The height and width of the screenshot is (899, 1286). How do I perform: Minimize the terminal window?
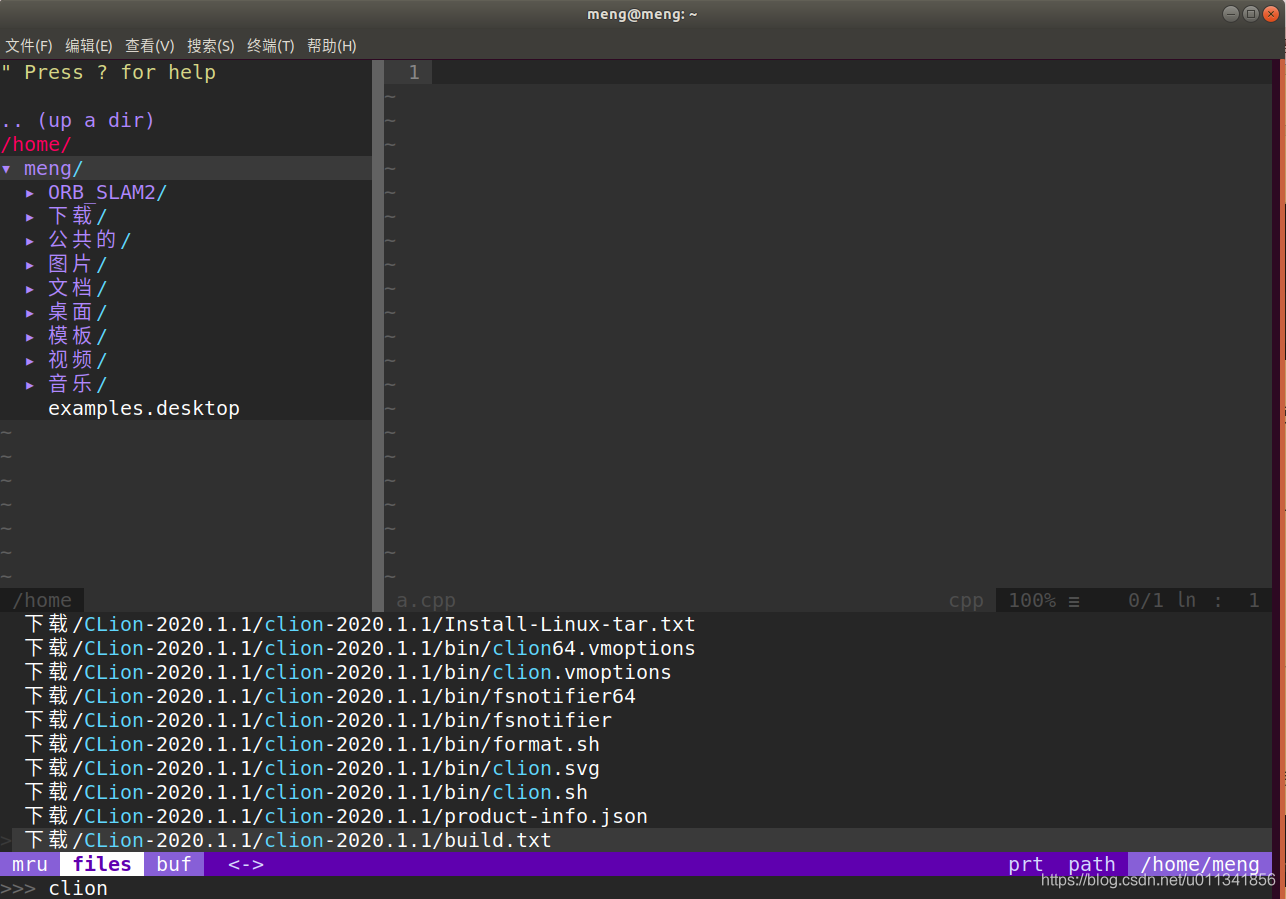1230,14
